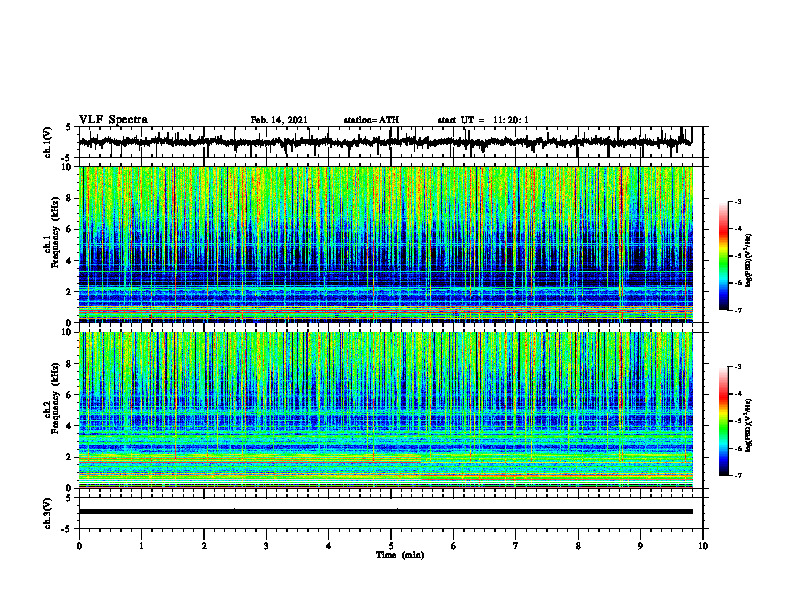The width and height of the screenshot is (792, 612).
Task: Click the "5" voltage tick on ch.1(V) axis
Action: pyautogui.click(x=67, y=128)
